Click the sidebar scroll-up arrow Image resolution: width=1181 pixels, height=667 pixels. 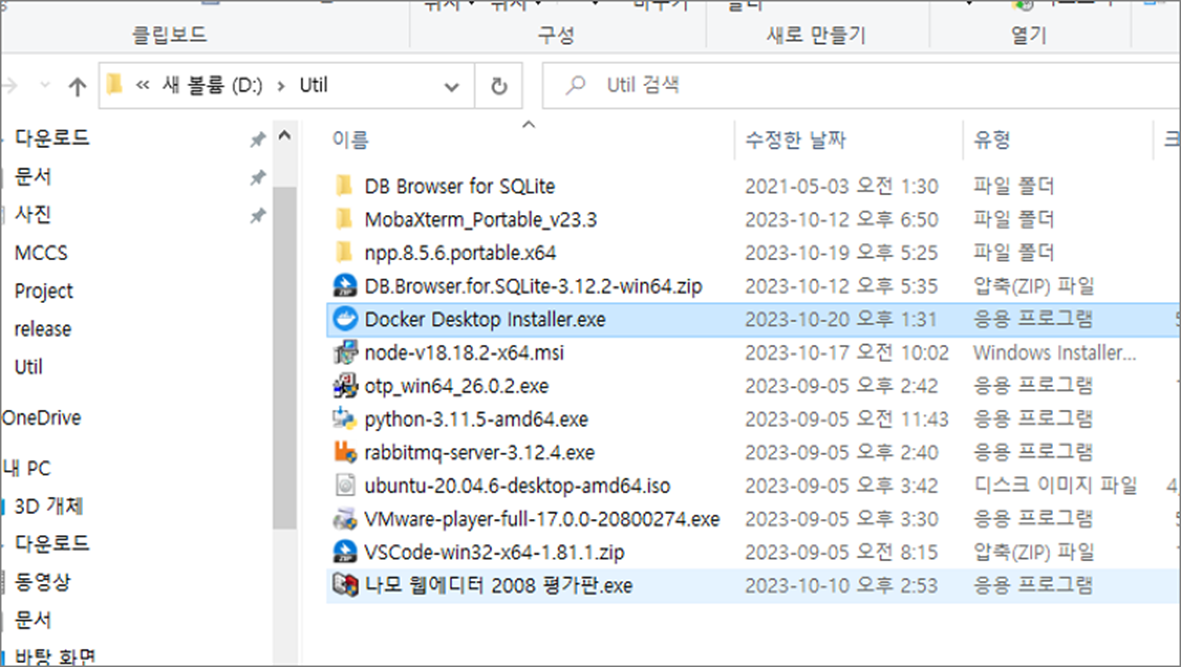click(x=285, y=136)
